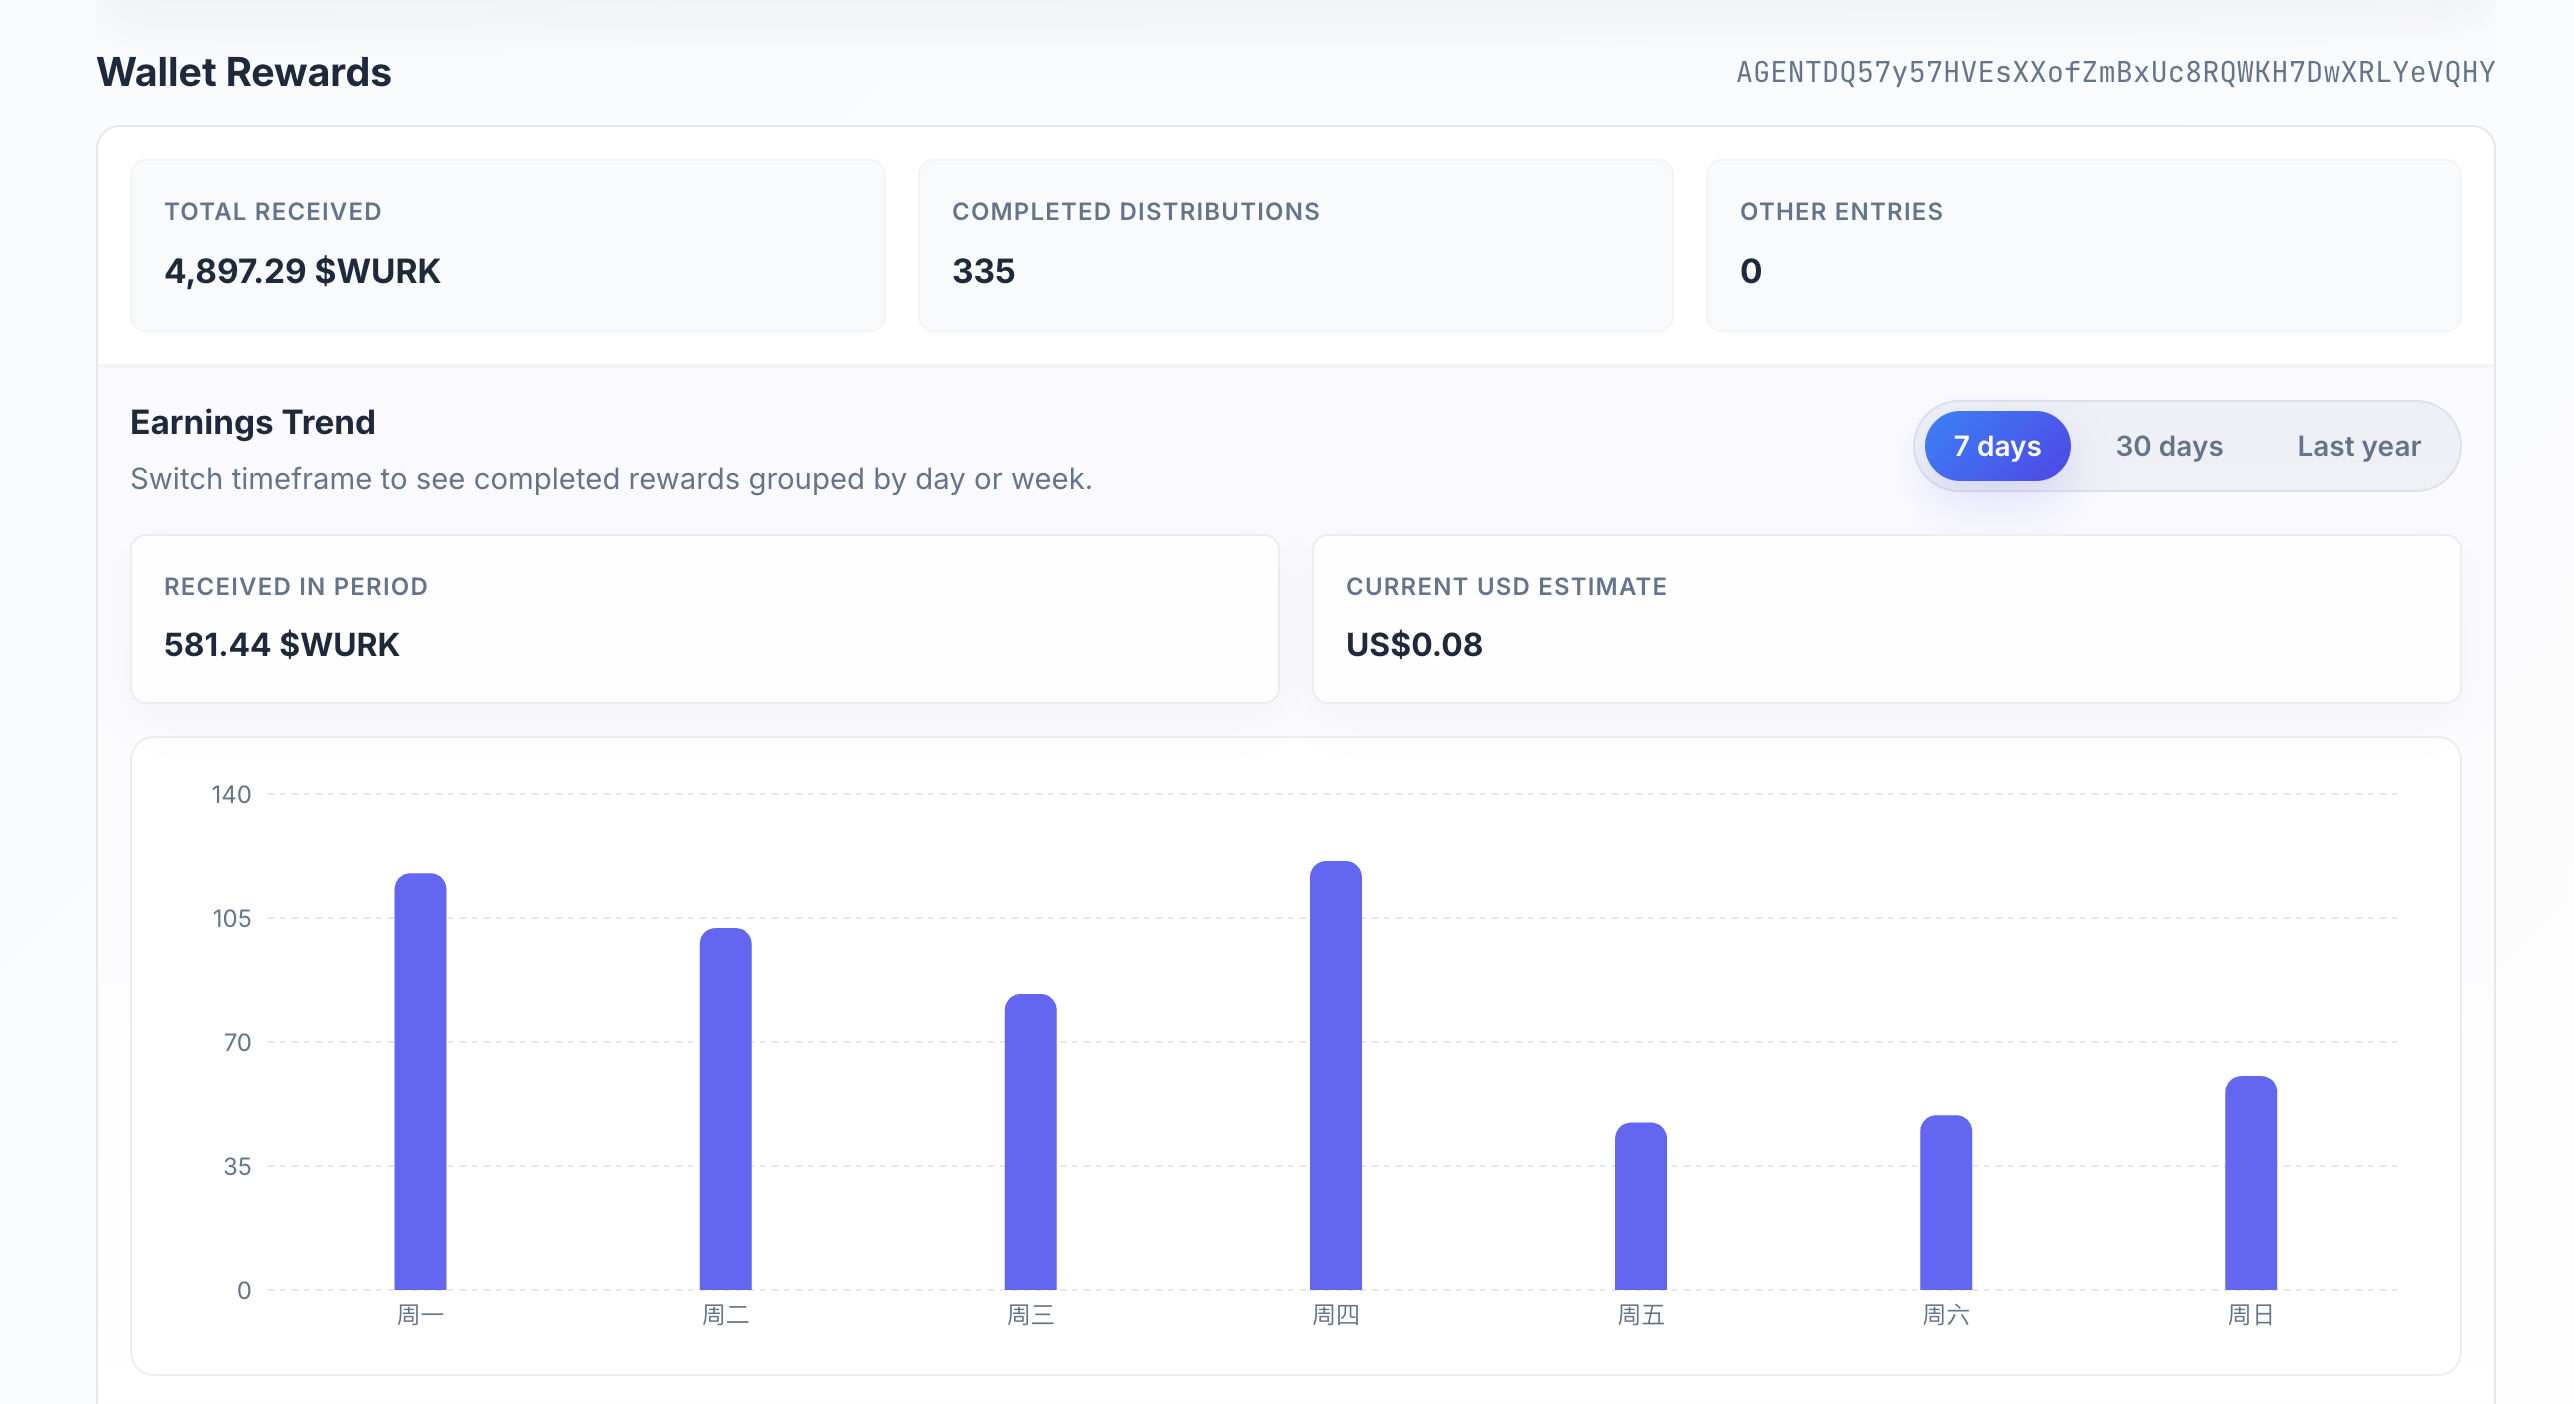Image resolution: width=2574 pixels, height=1404 pixels.
Task: Click the 周五 x-axis label
Action: [1641, 1315]
